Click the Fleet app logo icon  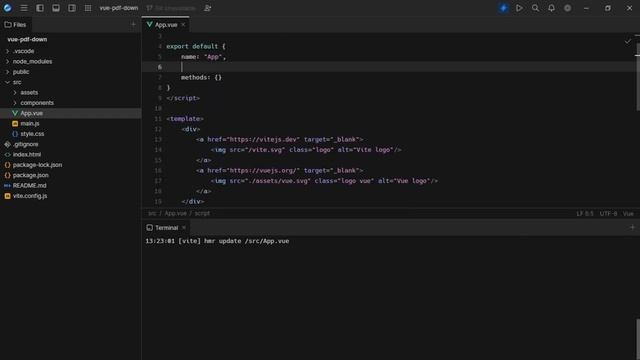(x=7, y=8)
